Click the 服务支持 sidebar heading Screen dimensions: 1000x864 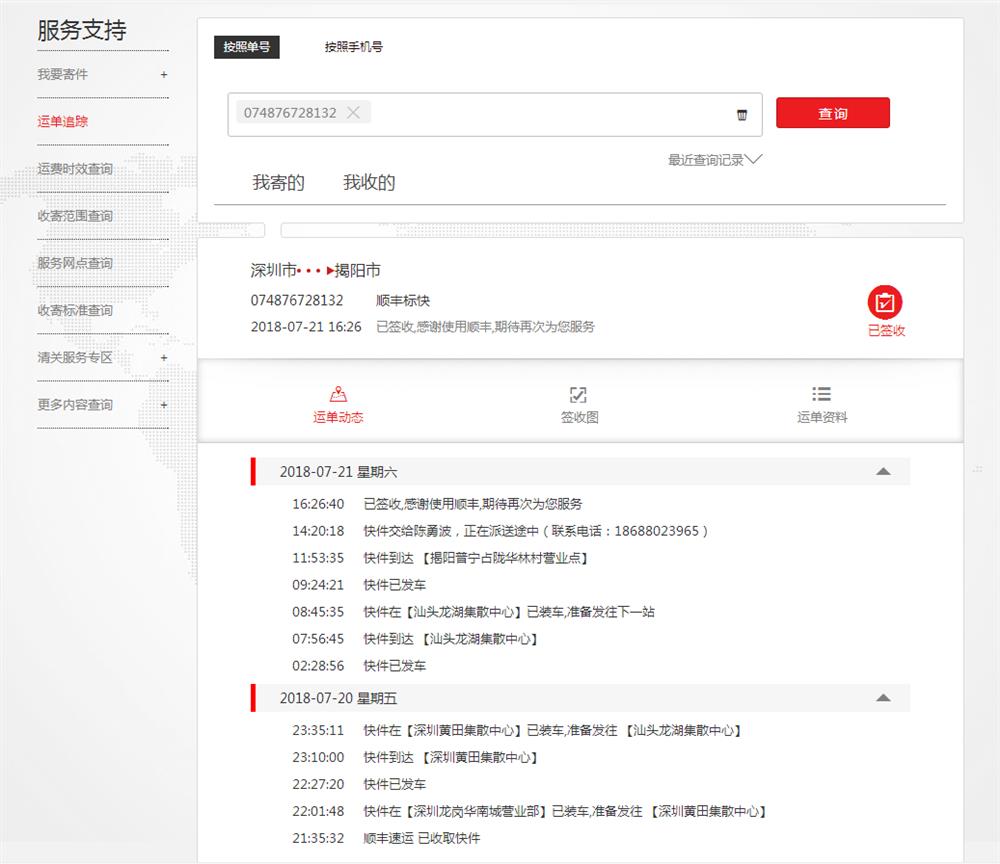[x=82, y=30]
